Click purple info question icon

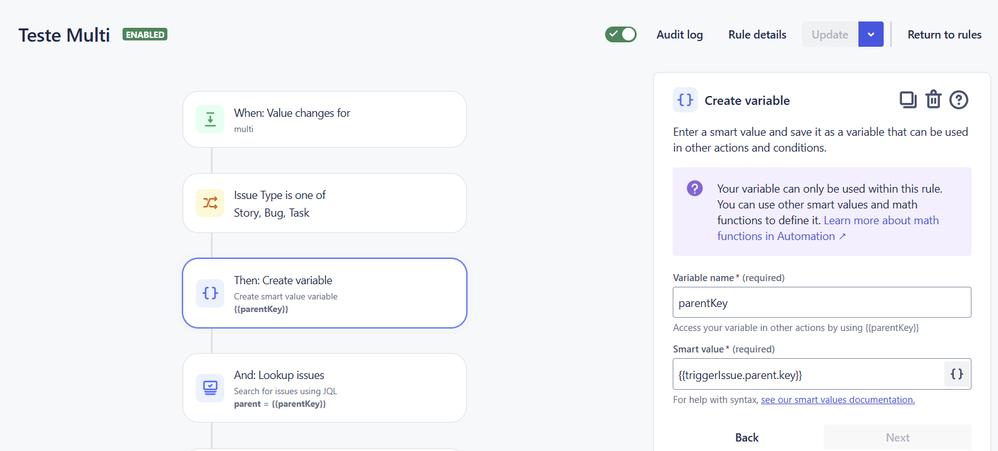(x=694, y=188)
